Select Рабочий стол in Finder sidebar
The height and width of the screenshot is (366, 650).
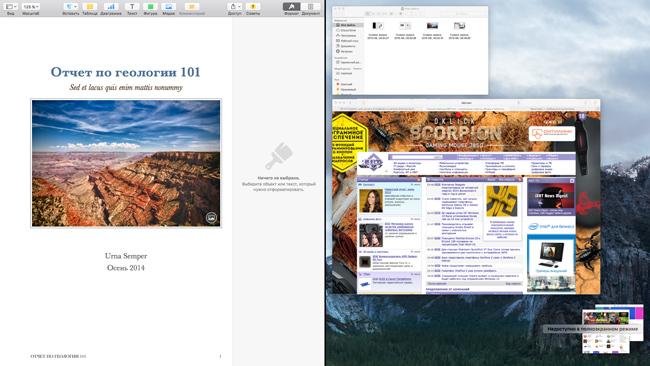[x=348, y=41]
